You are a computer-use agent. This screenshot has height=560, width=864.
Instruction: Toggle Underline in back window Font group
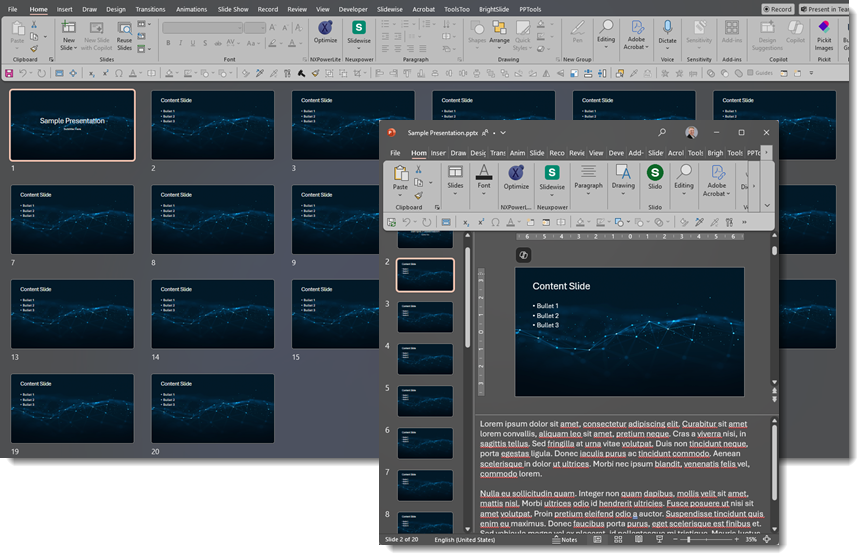pos(192,43)
